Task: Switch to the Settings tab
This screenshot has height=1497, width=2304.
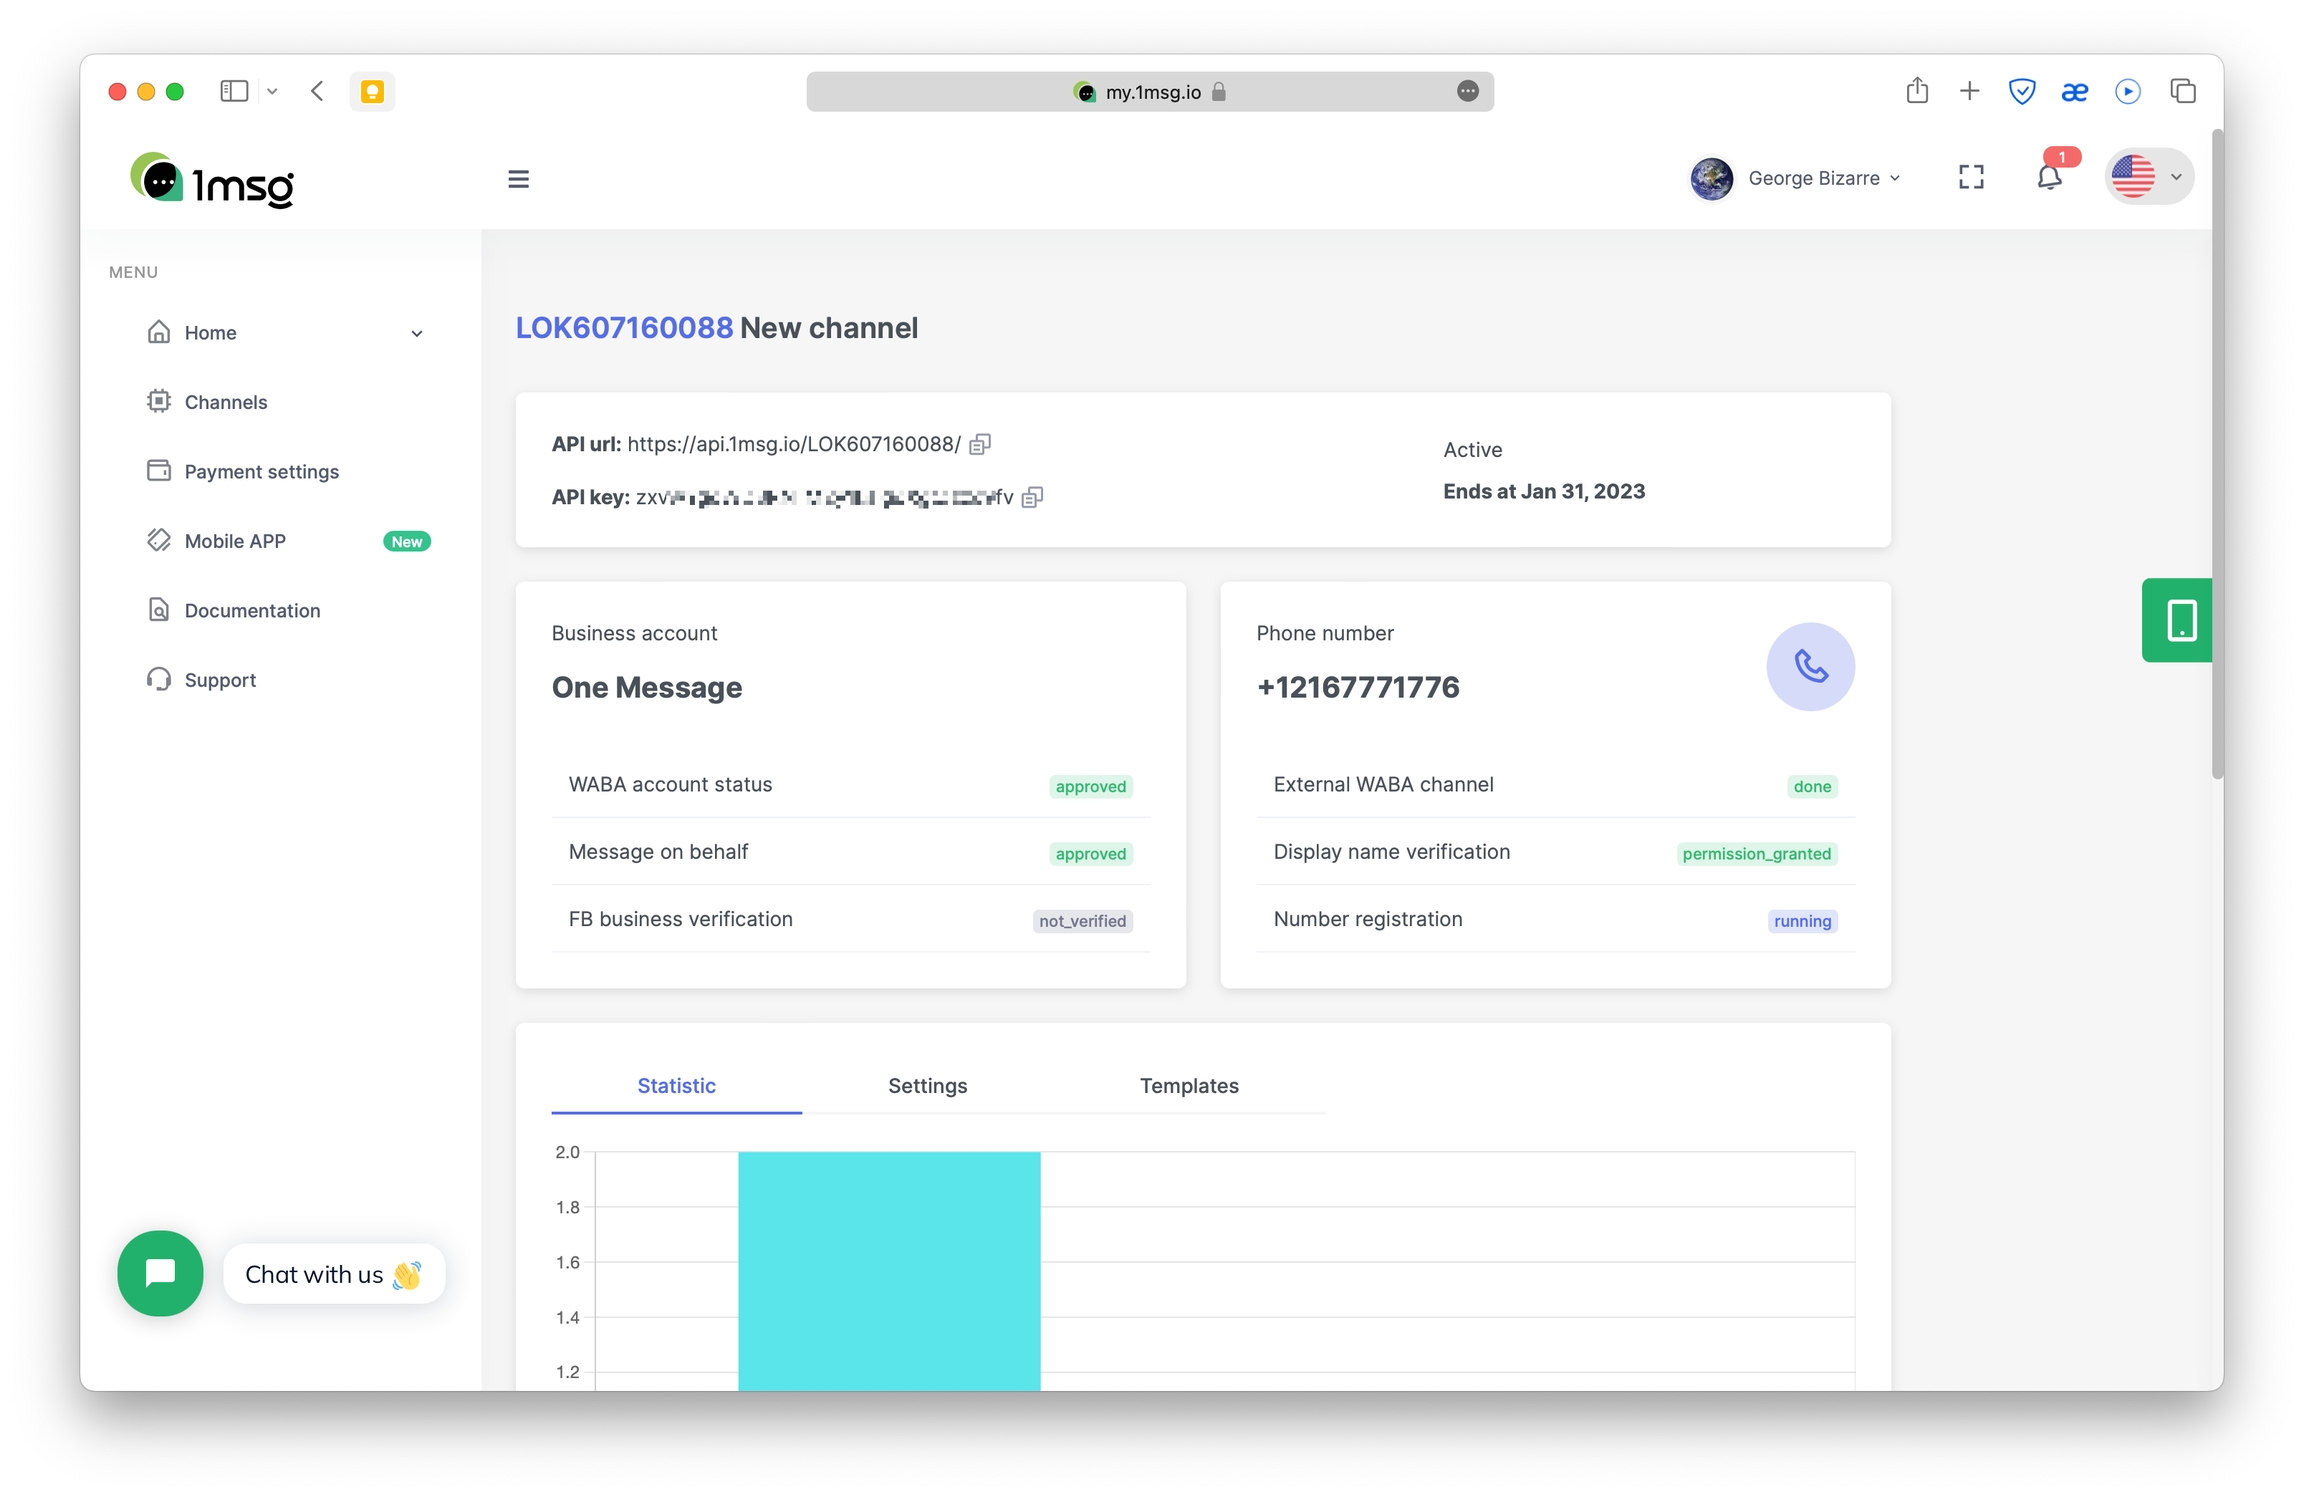Action: pyautogui.click(x=927, y=1086)
